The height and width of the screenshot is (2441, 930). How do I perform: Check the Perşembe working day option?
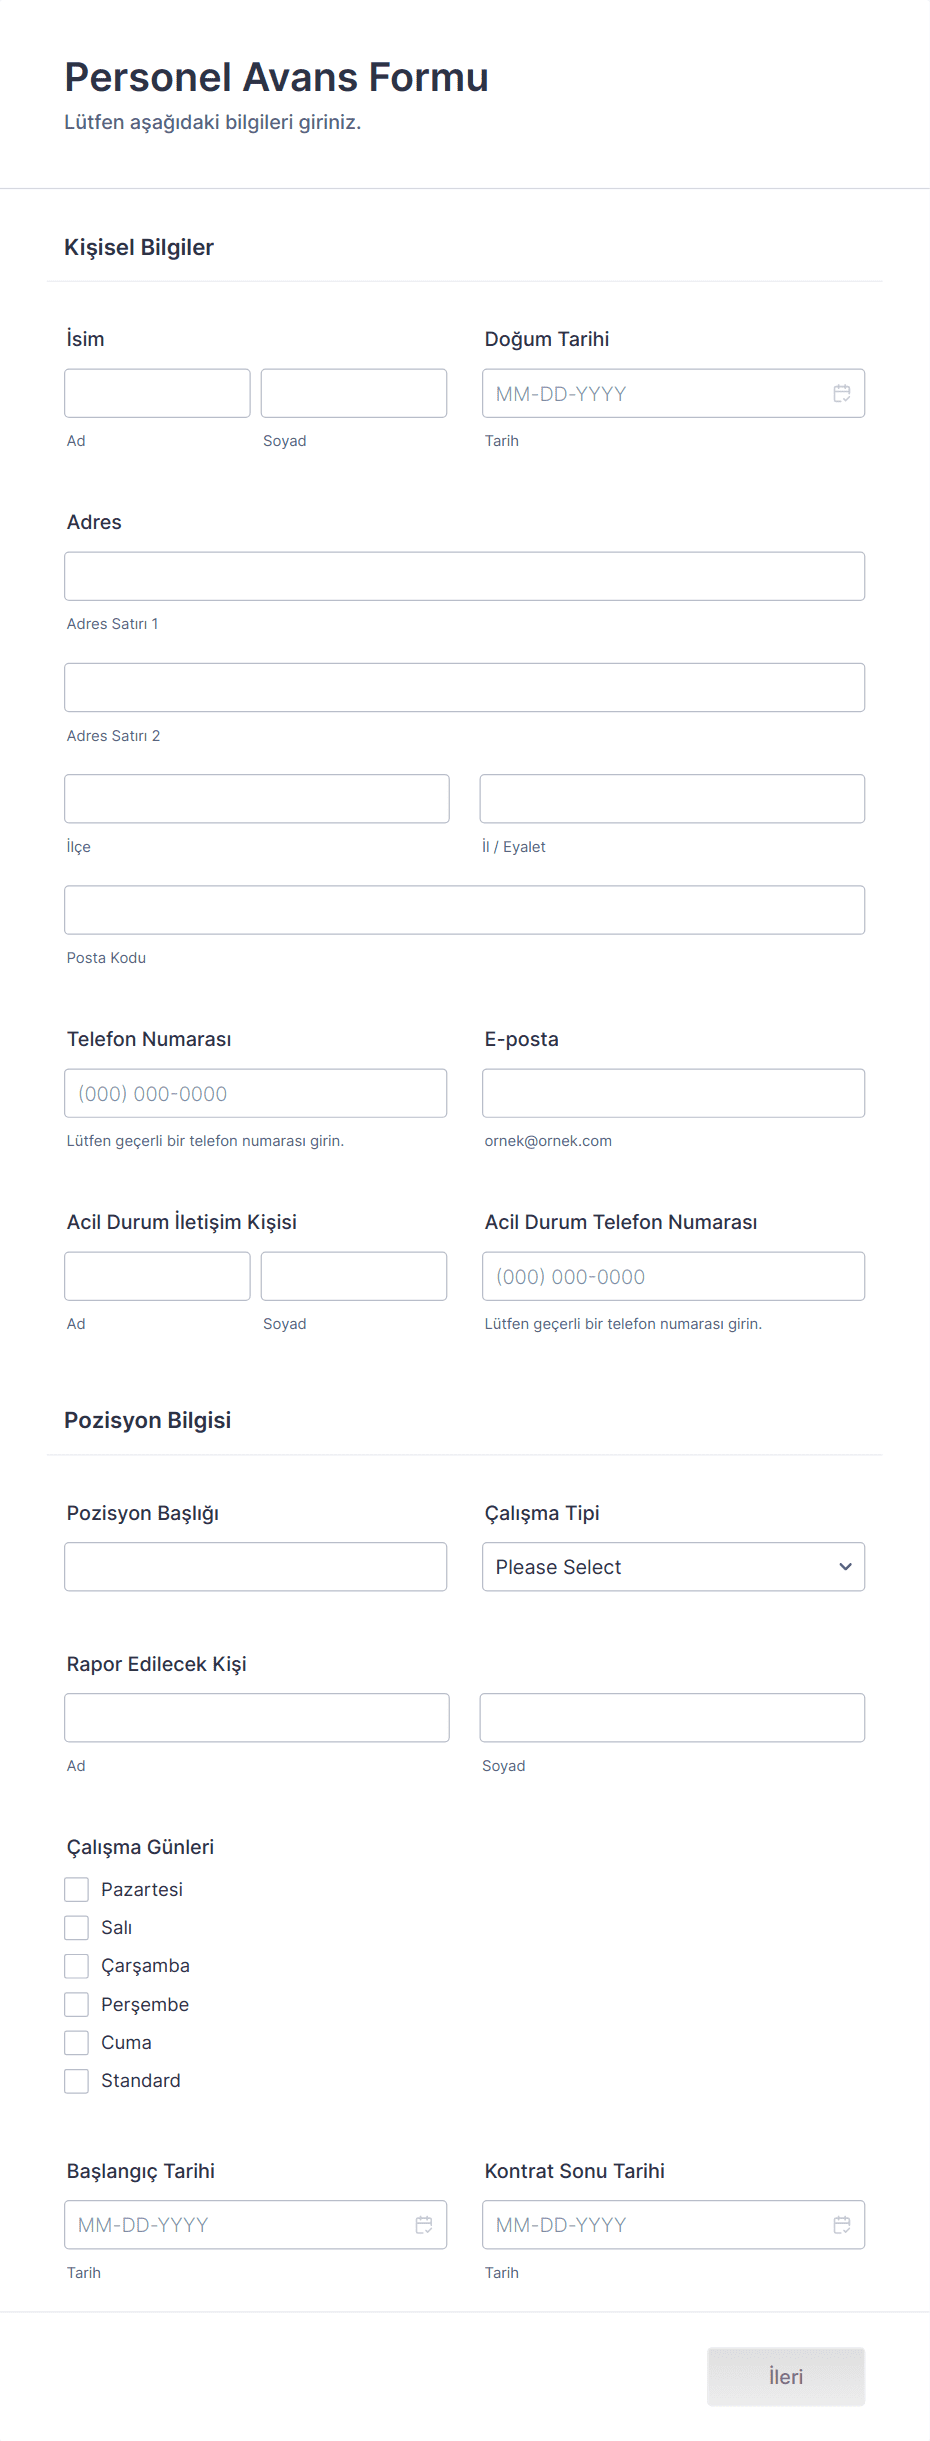pos(76,2003)
